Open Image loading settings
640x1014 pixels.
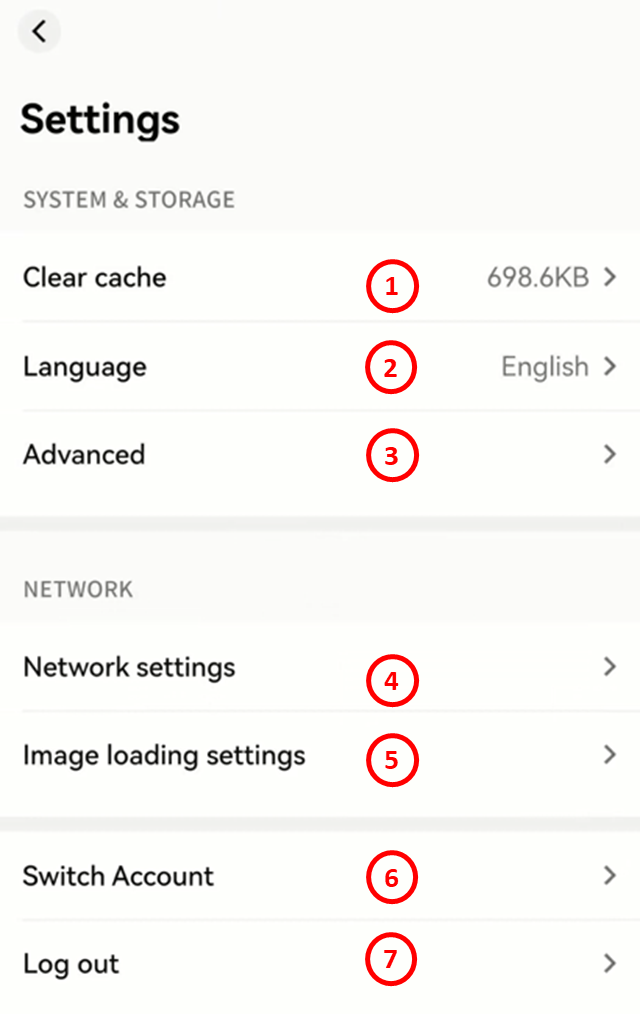(x=164, y=755)
